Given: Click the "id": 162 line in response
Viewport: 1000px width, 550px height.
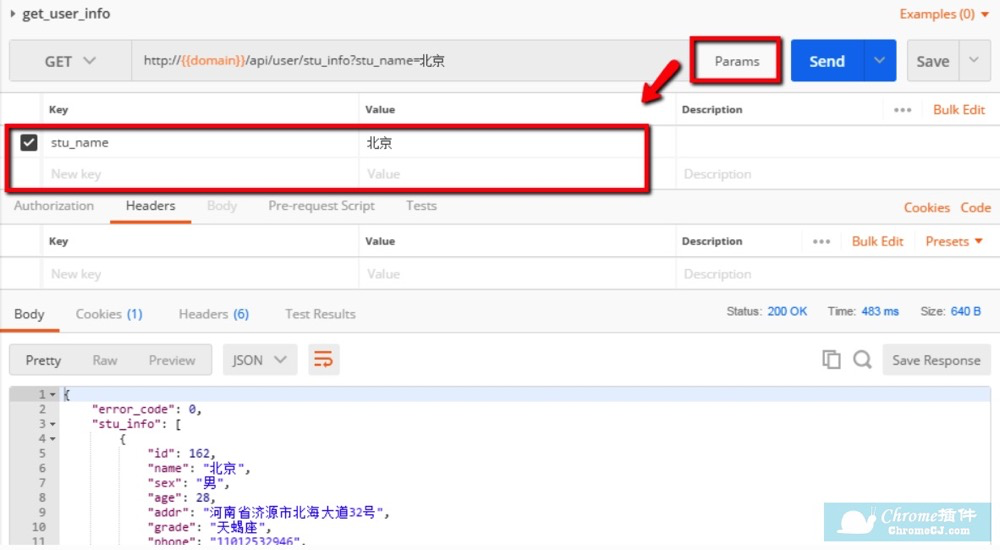Looking at the screenshot, I should click(x=182, y=453).
